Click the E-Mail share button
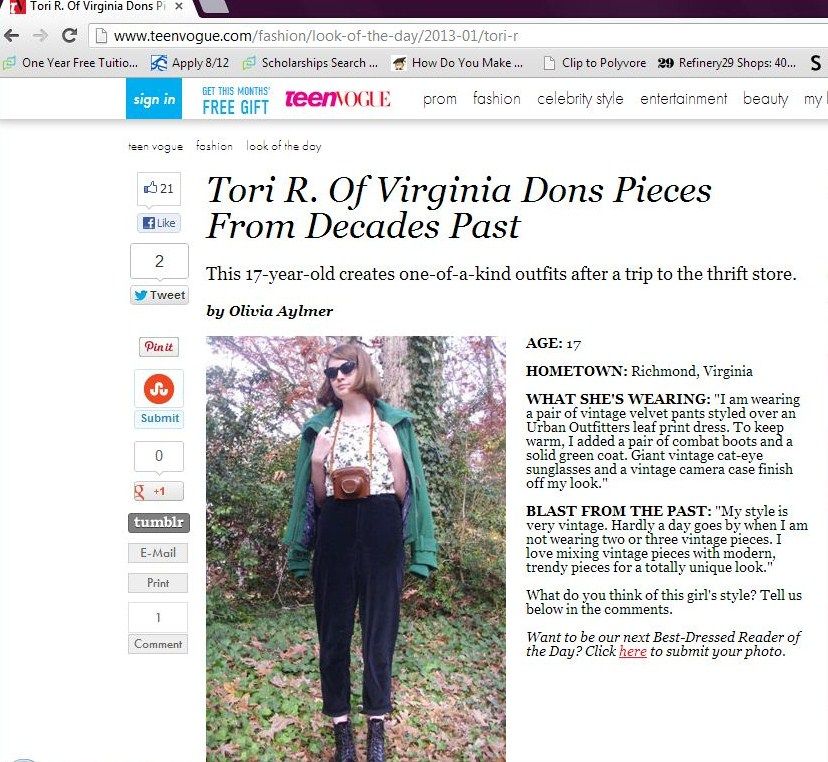 tap(158, 553)
